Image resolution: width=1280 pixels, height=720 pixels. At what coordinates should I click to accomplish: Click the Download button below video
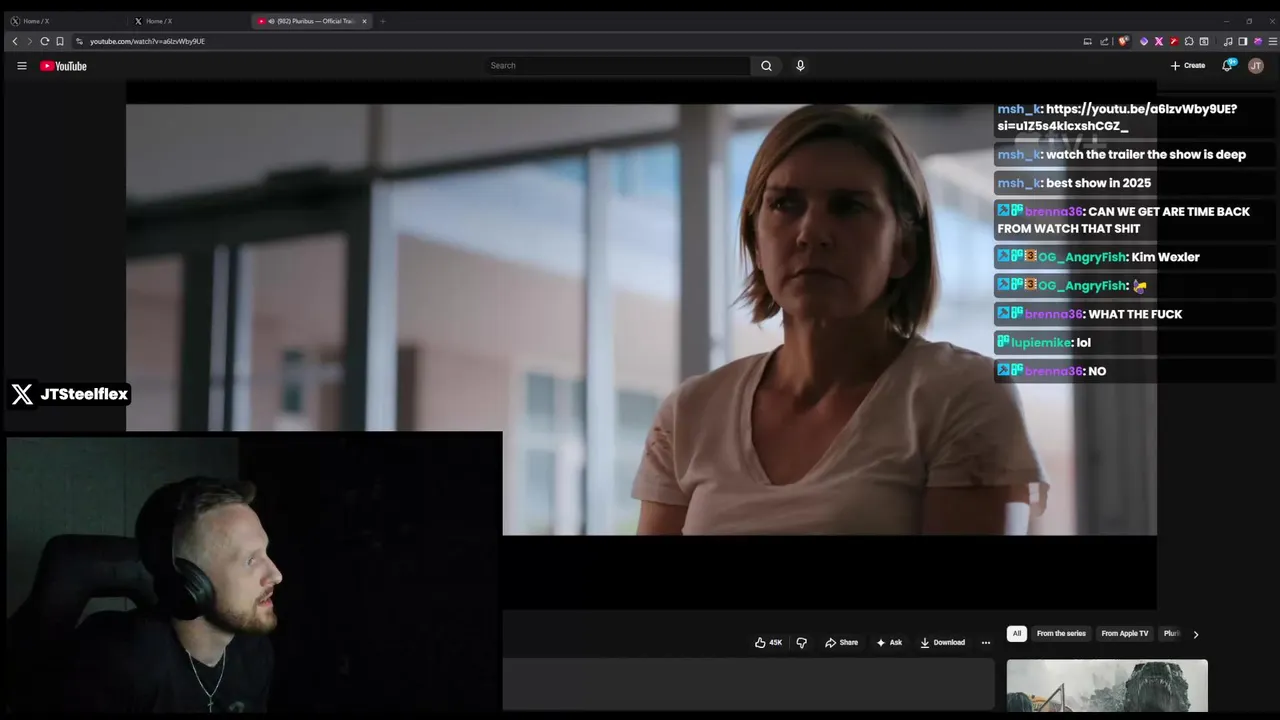pyautogui.click(x=942, y=642)
